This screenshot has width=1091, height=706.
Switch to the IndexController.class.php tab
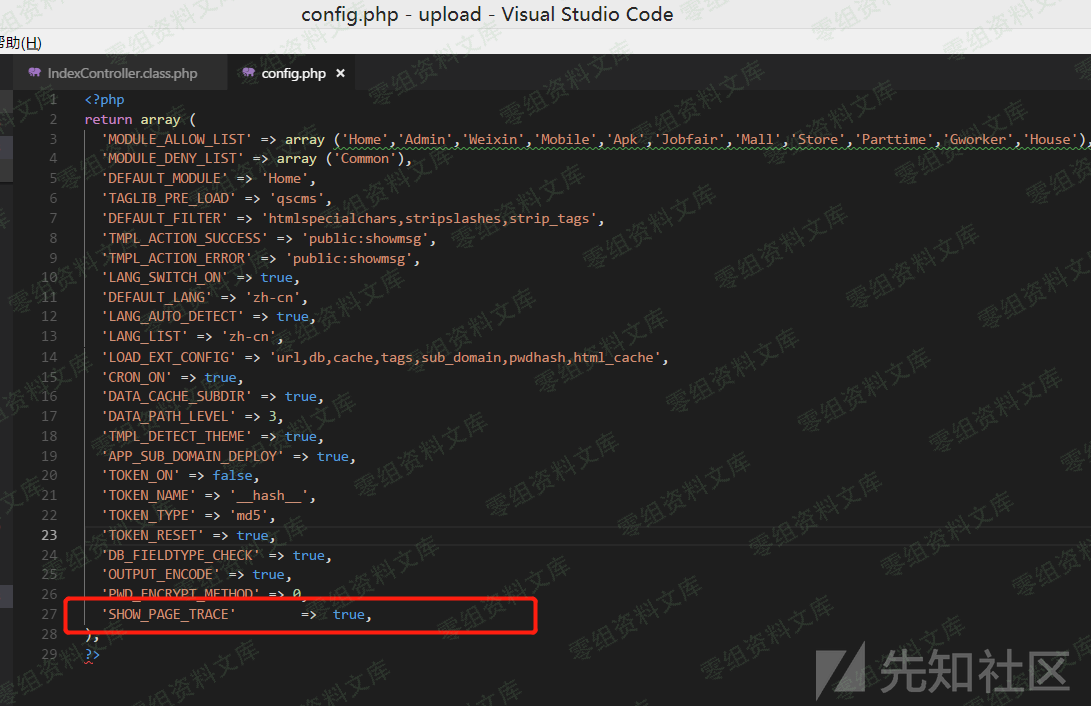pos(122,73)
